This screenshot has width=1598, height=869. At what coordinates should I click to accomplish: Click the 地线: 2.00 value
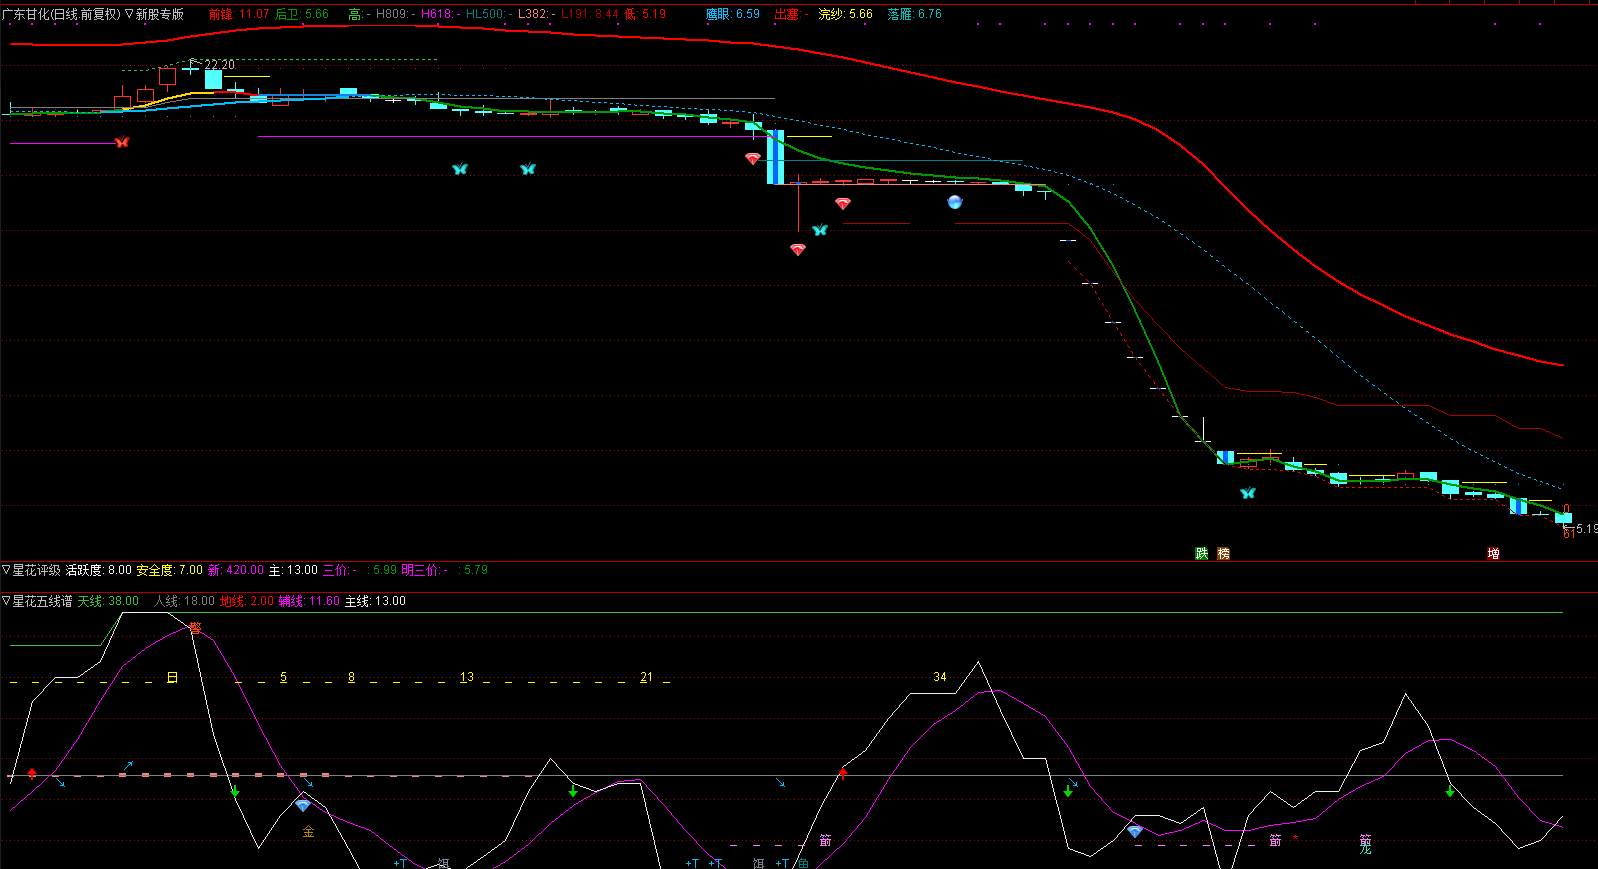247,601
